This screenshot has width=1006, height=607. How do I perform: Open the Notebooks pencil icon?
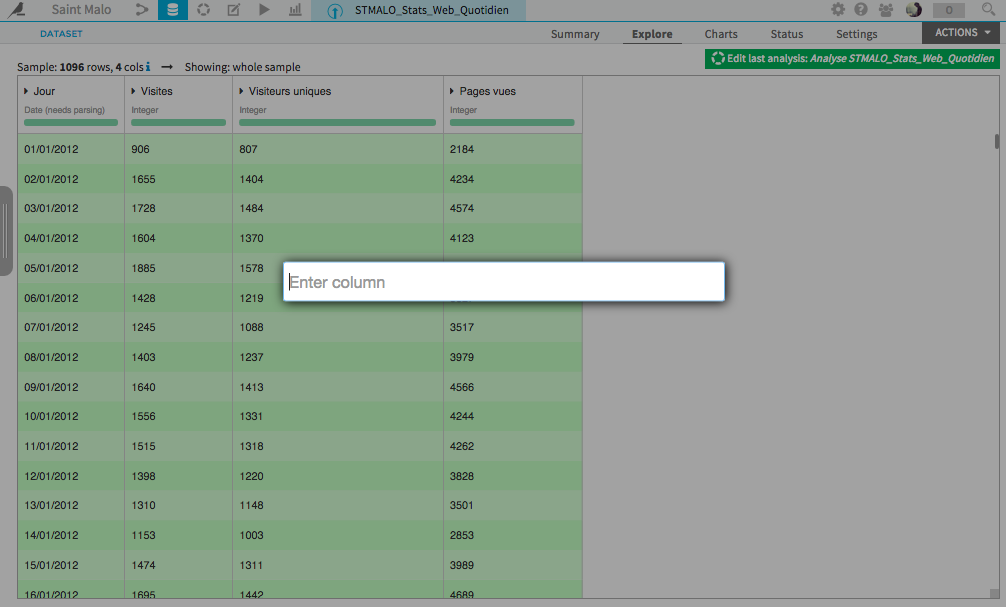pyautogui.click(x=234, y=10)
